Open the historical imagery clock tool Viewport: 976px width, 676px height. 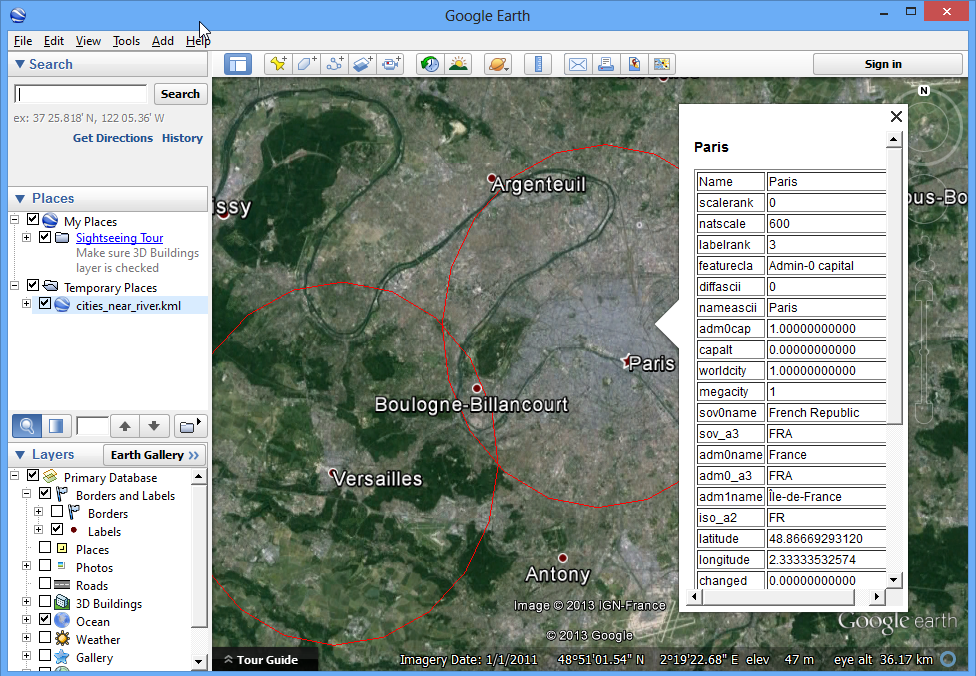pyautogui.click(x=430, y=64)
